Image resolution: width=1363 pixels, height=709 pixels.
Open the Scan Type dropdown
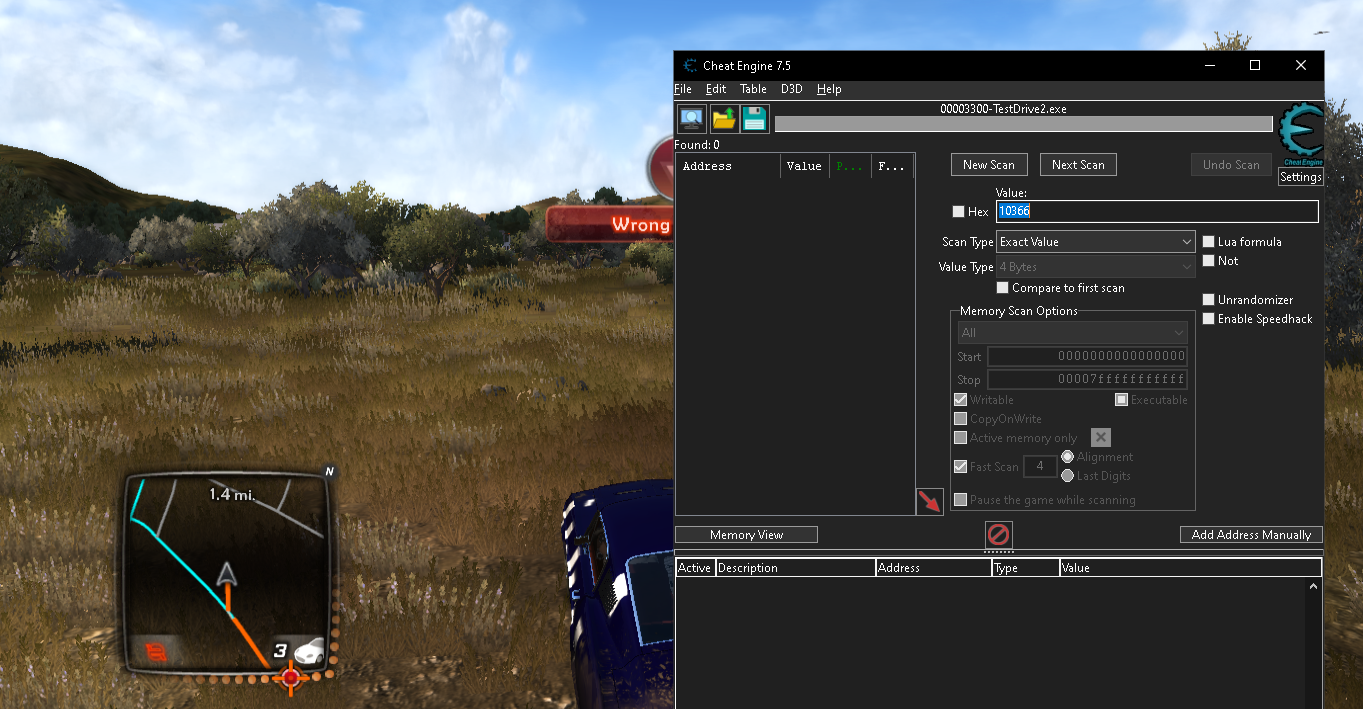click(x=1095, y=242)
